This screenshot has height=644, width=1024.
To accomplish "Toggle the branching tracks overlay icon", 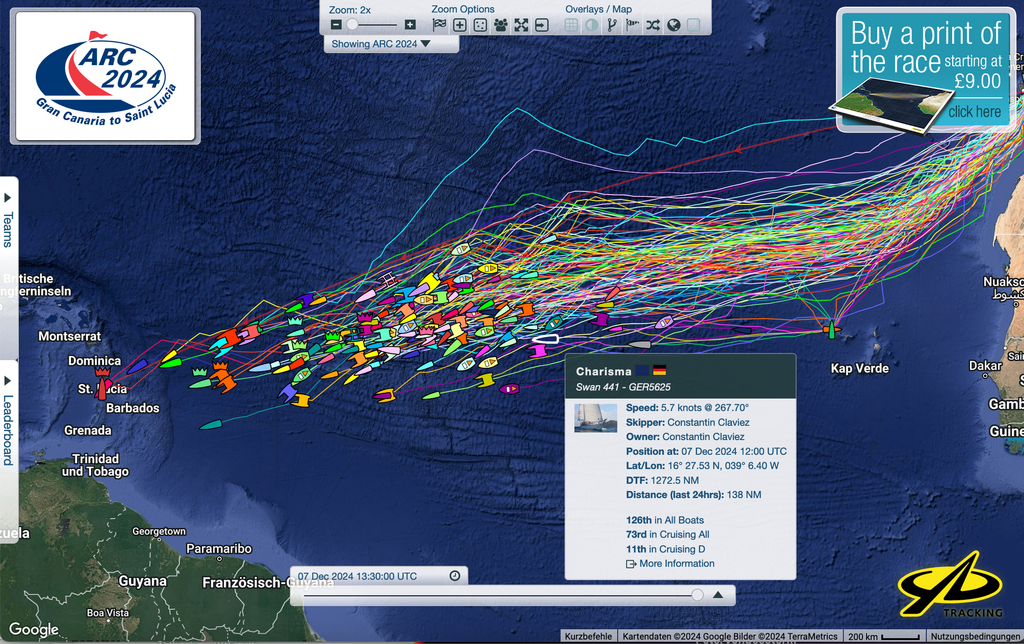I will pyautogui.click(x=612, y=25).
